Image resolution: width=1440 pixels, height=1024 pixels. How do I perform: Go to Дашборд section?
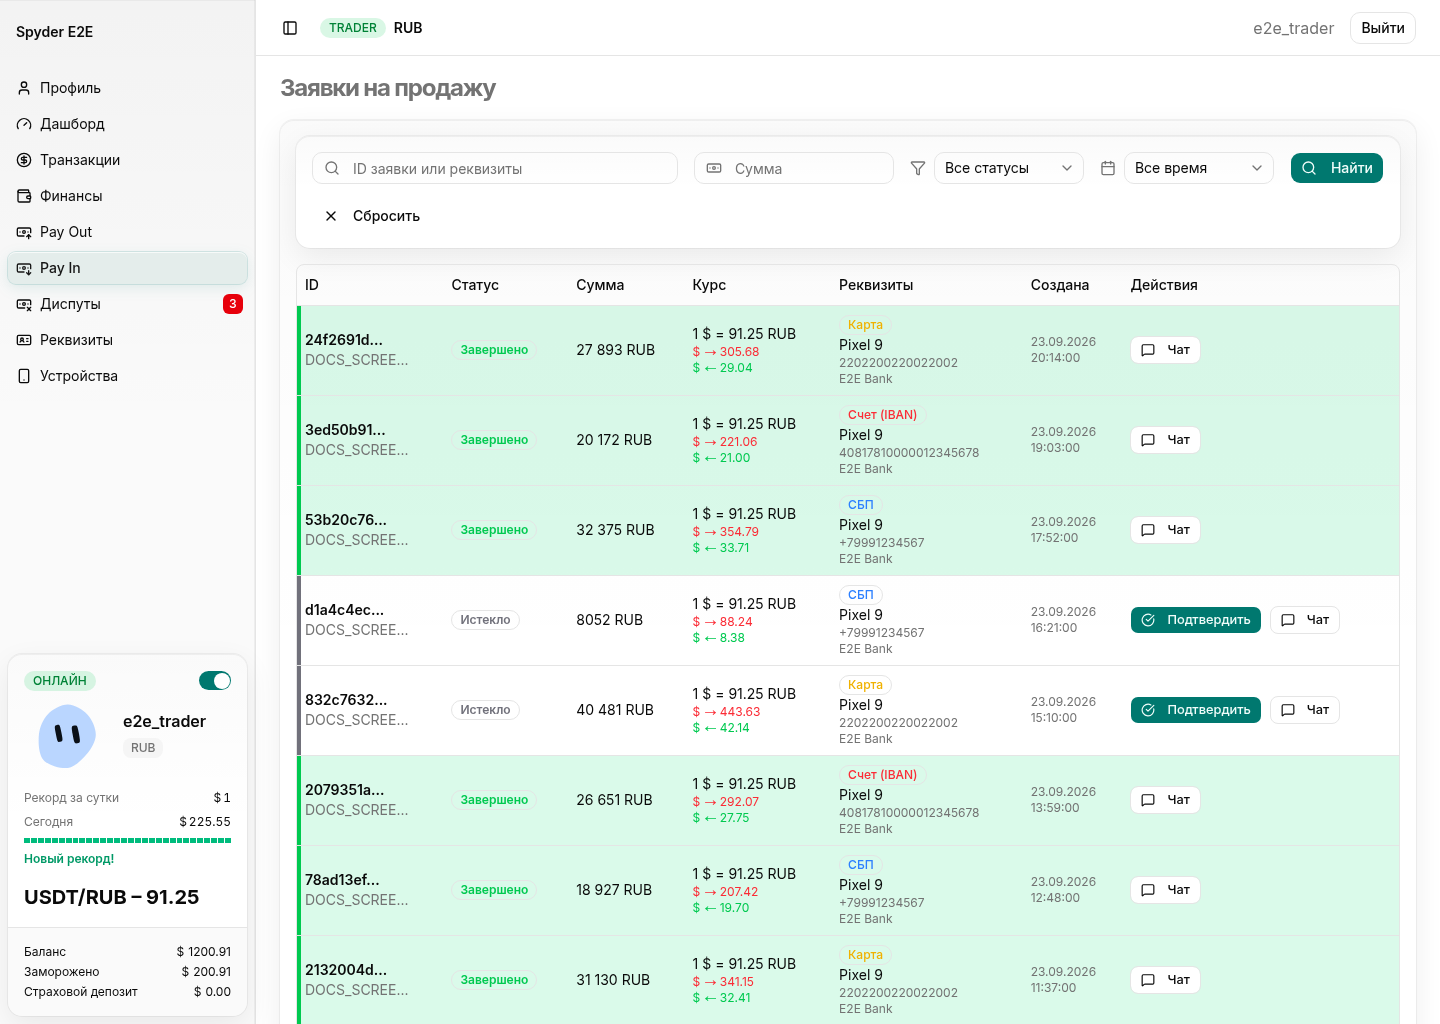[x=127, y=124]
